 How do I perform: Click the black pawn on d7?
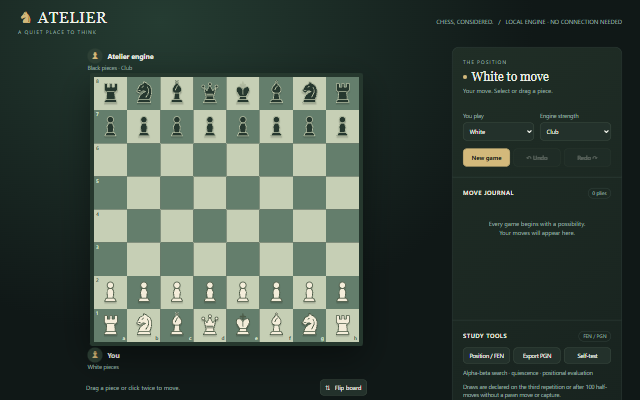pos(210,127)
